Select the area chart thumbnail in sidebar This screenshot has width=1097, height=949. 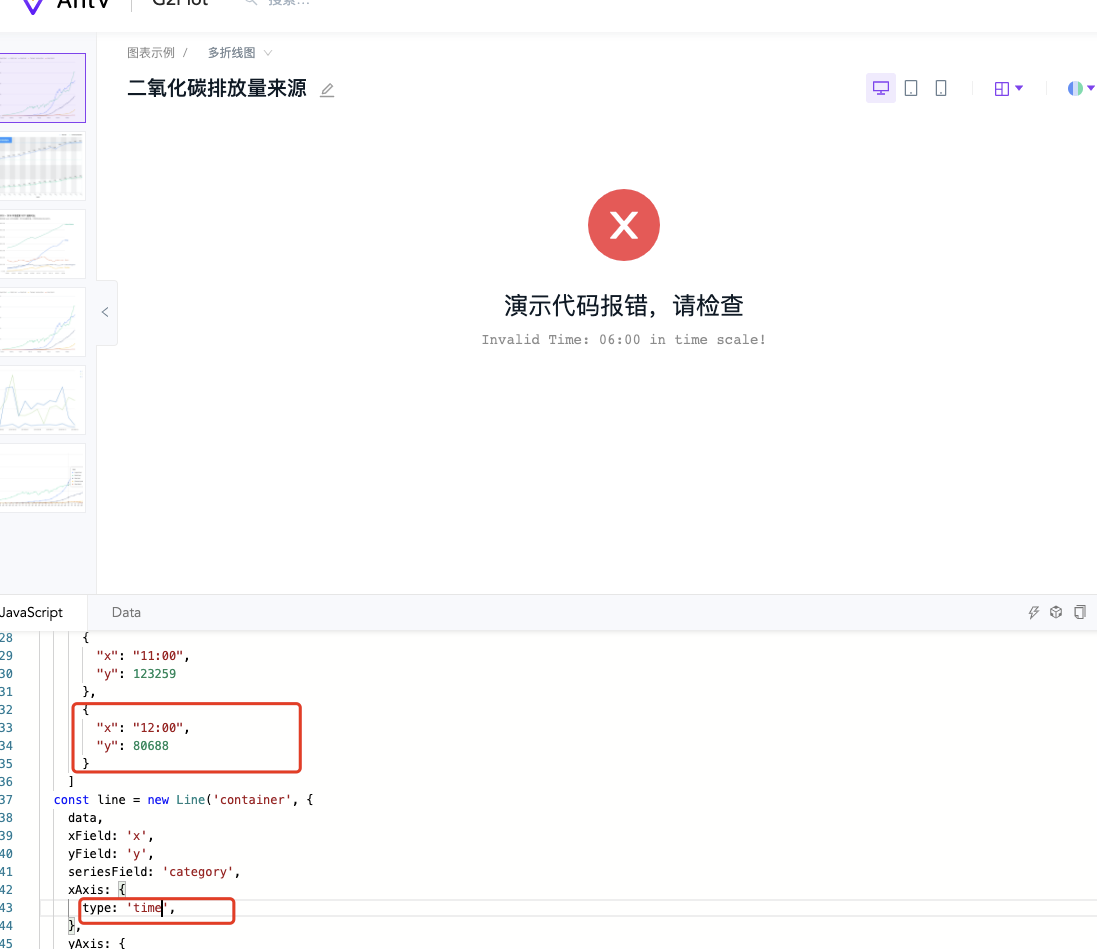(x=42, y=400)
